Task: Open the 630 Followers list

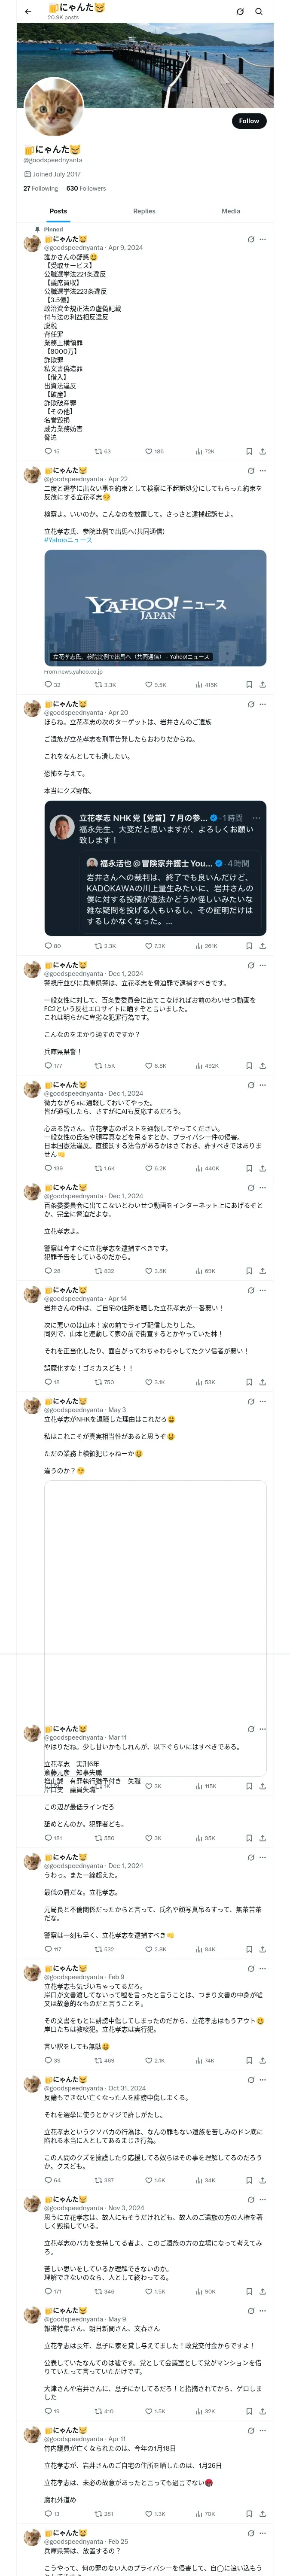Action: (86, 188)
